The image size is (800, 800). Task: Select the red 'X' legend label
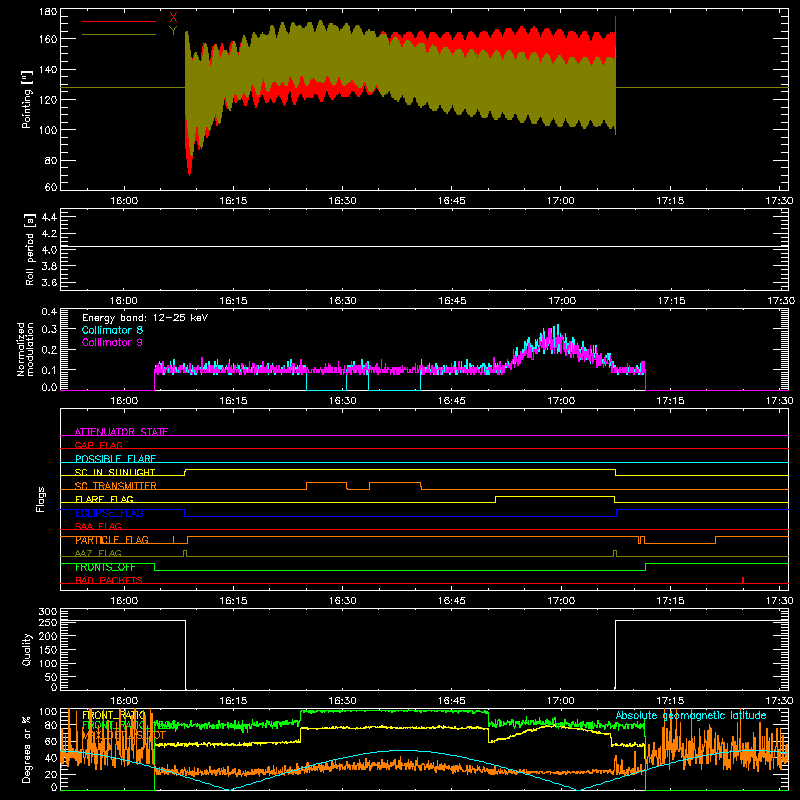173,18
